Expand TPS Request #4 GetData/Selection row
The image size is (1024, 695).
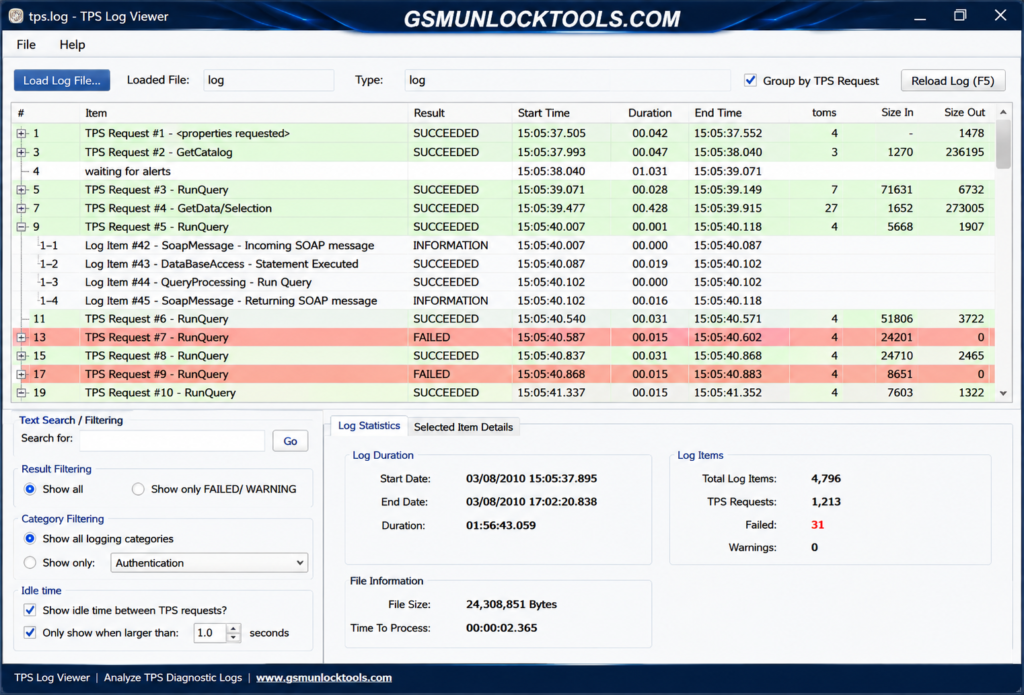coord(22,208)
